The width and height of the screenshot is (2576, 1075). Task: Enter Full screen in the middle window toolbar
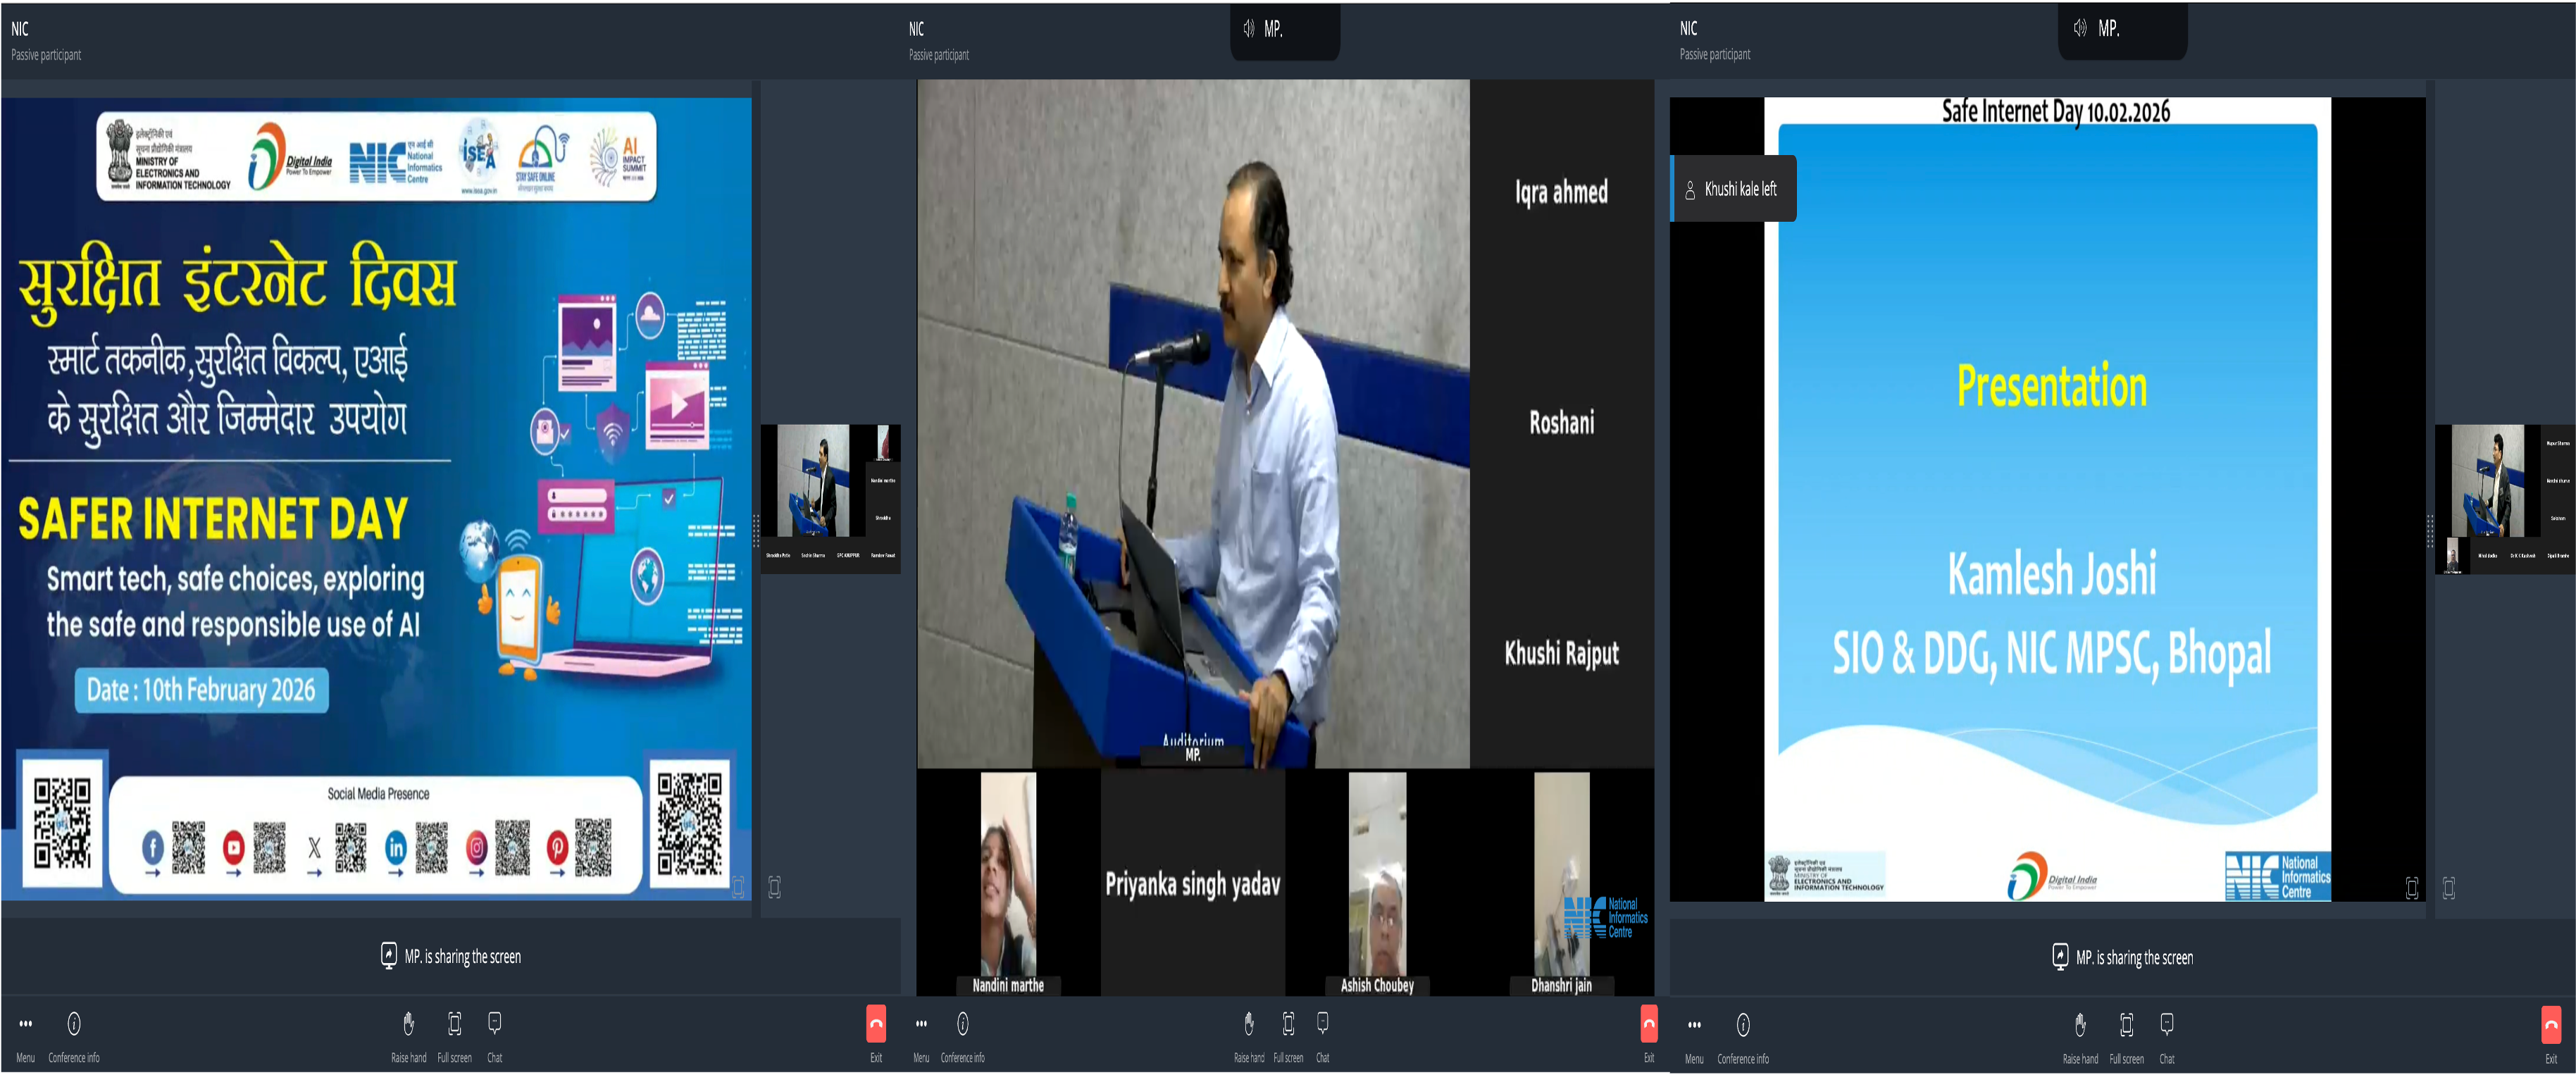(x=1288, y=1024)
